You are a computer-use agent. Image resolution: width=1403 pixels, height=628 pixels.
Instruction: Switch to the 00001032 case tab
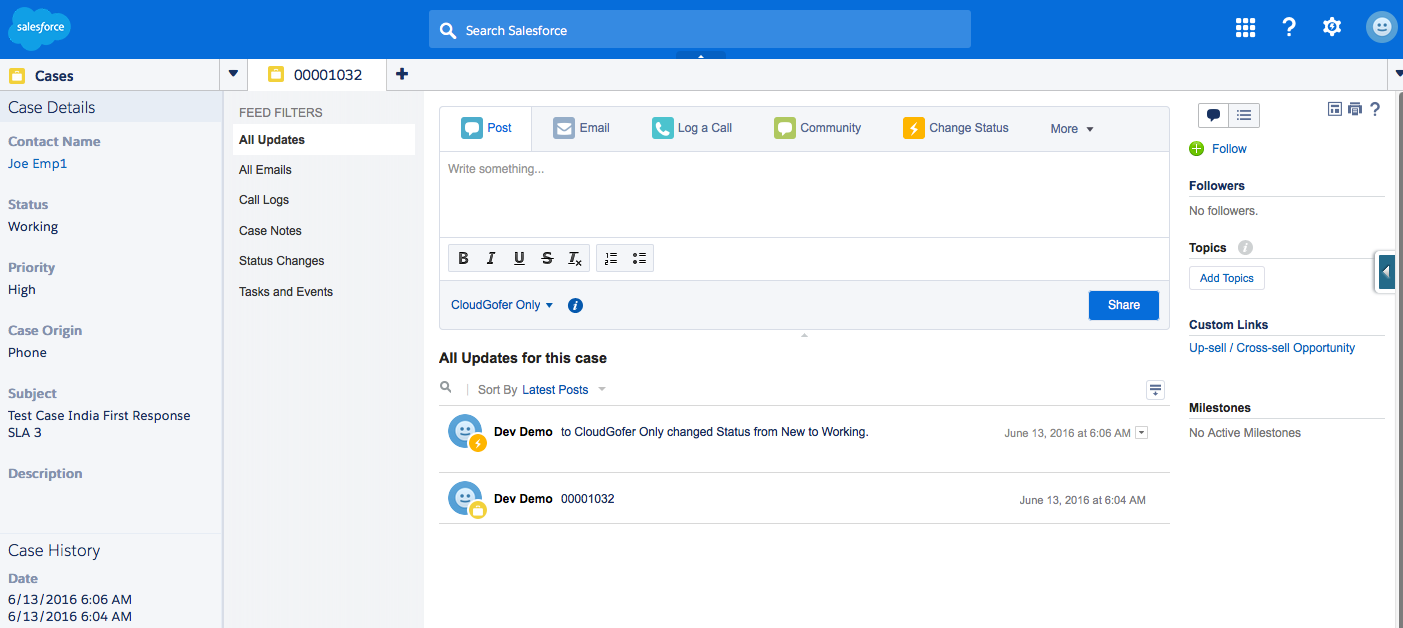coord(316,74)
